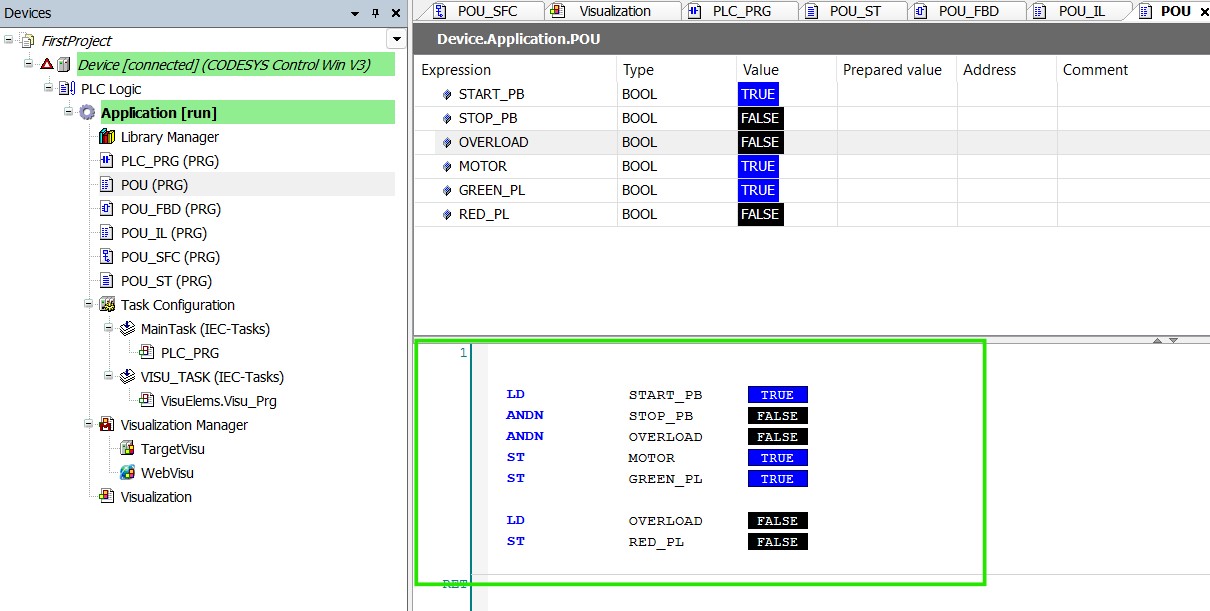Click Prepared value cell for OVERLOAD

897,142
